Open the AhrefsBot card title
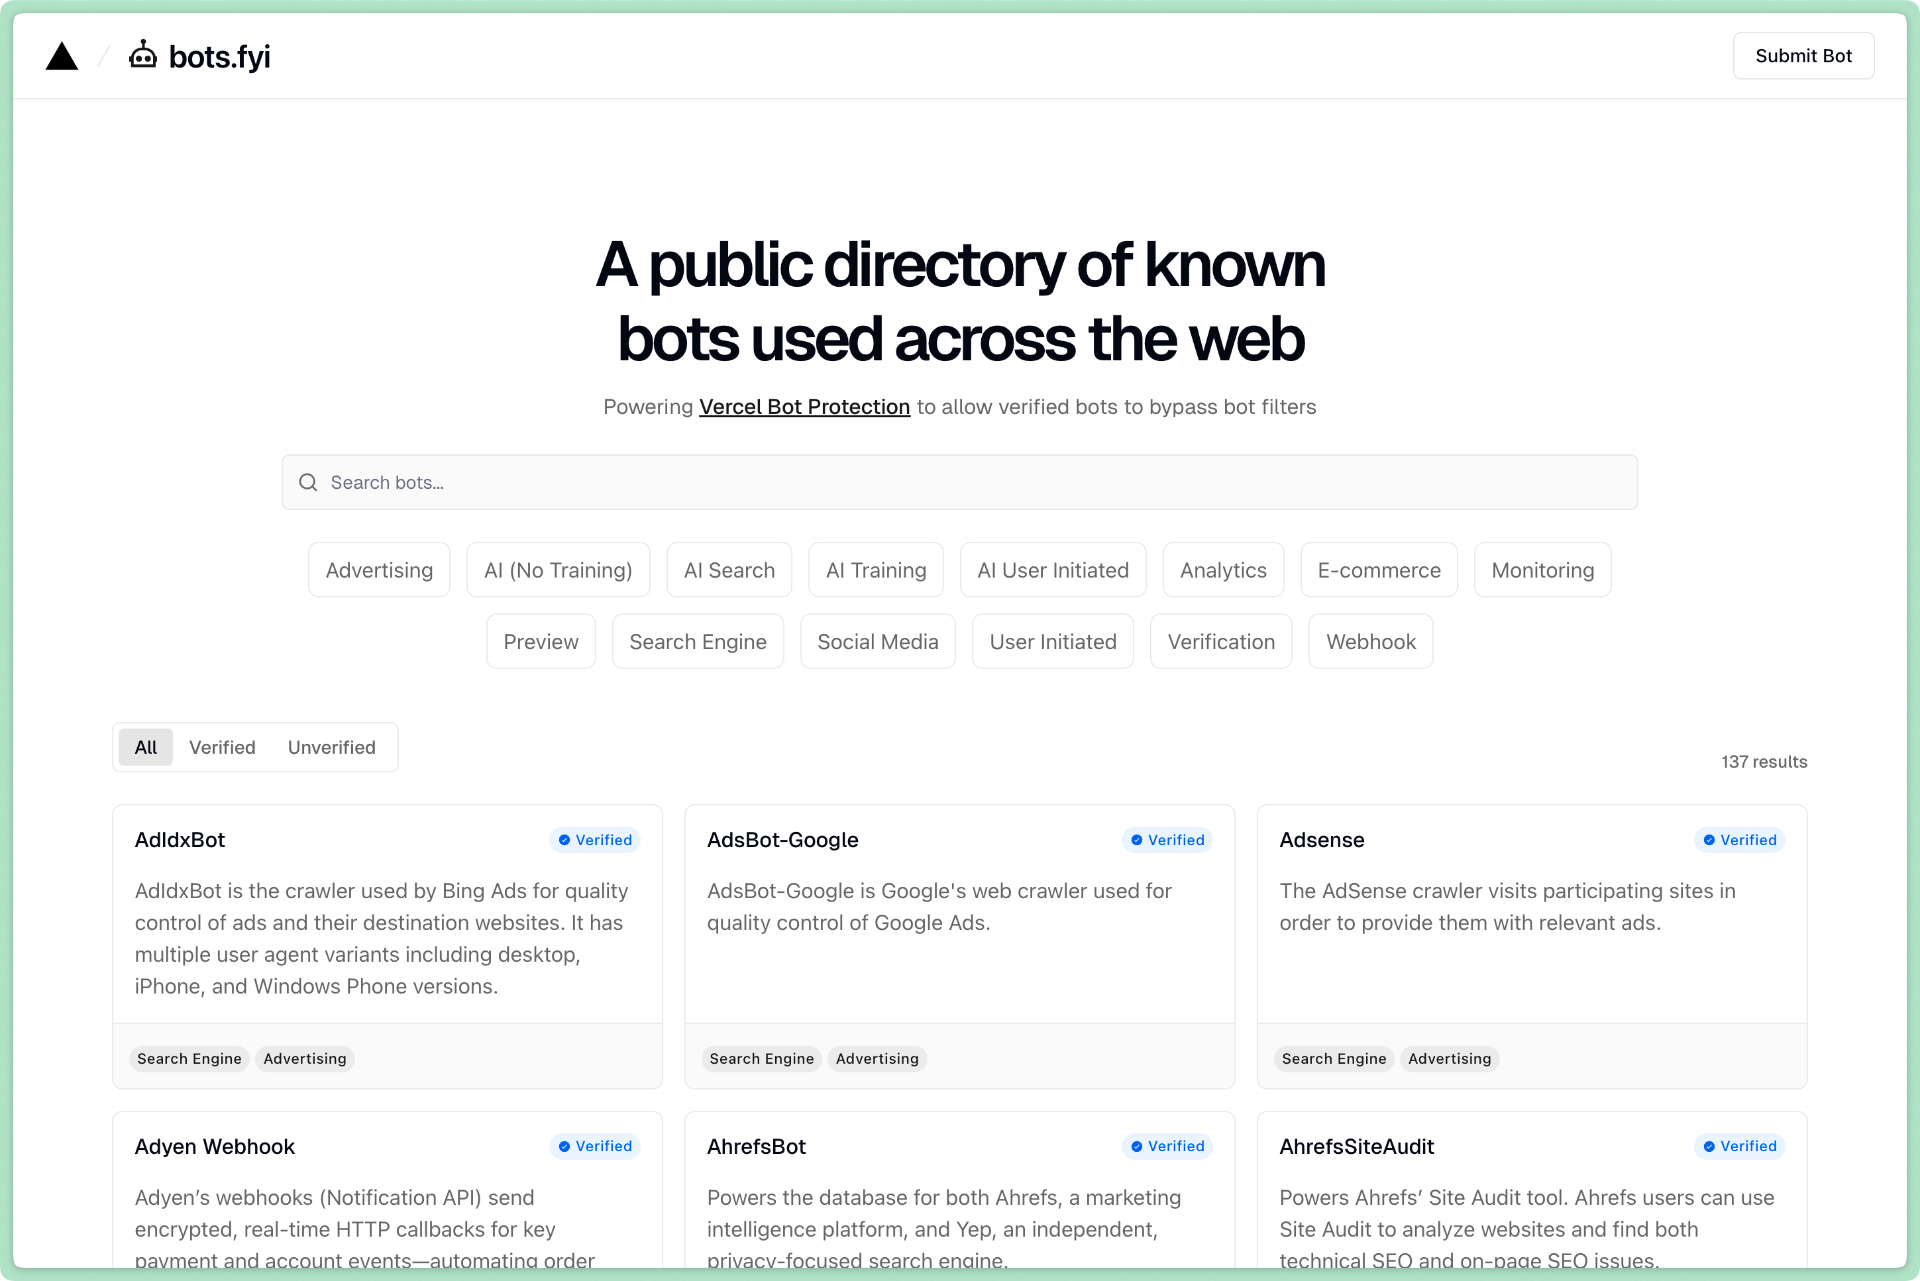 pyautogui.click(x=756, y=1147)
